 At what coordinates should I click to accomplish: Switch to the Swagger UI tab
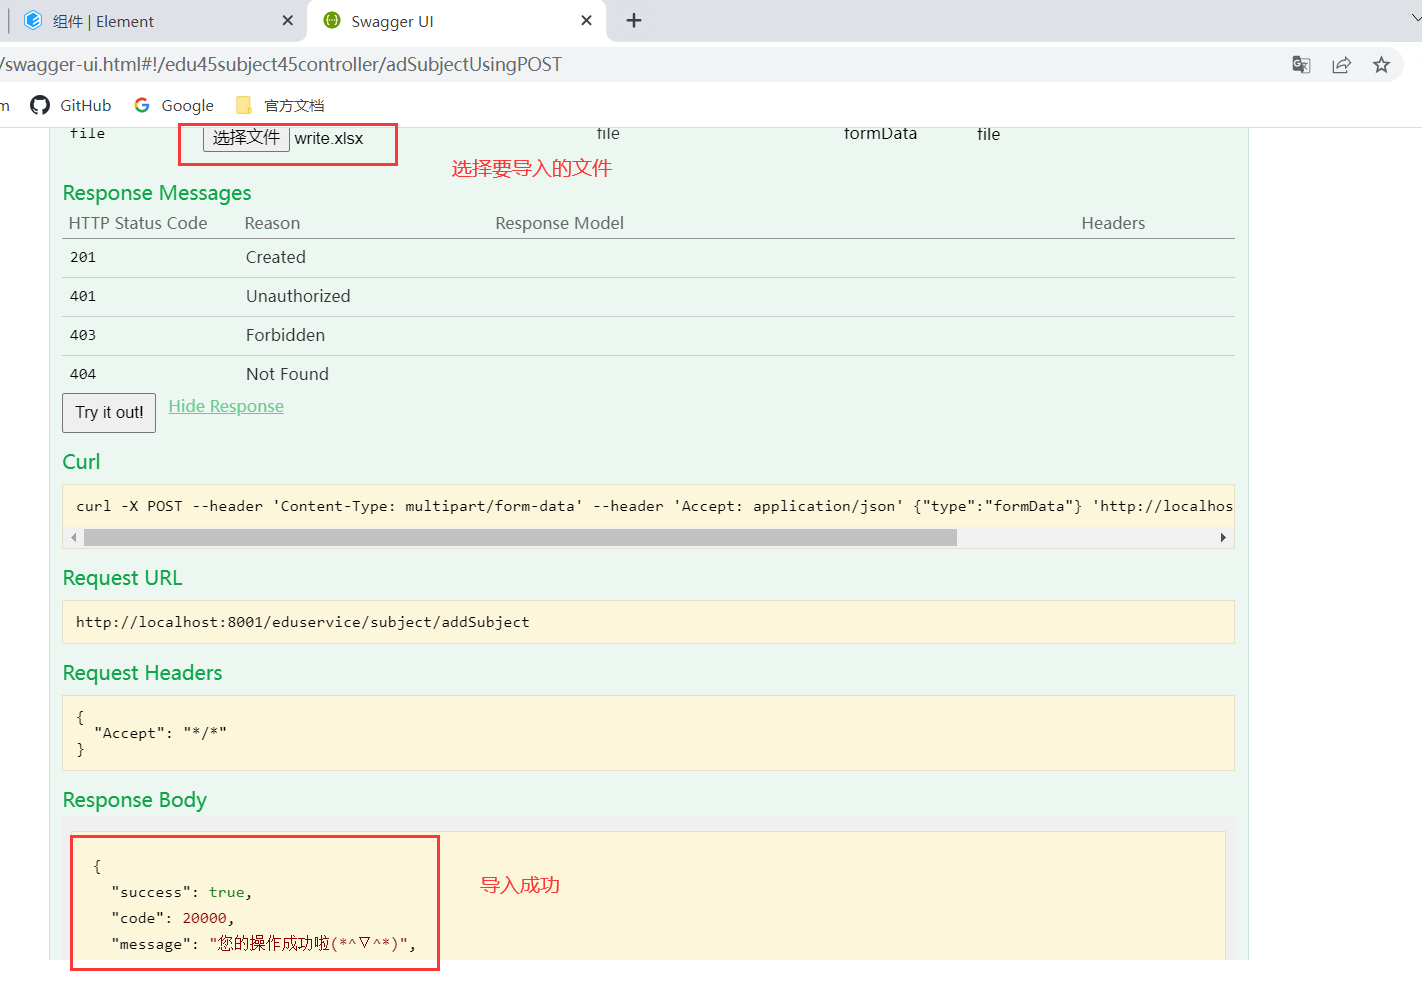click(457, 21)
